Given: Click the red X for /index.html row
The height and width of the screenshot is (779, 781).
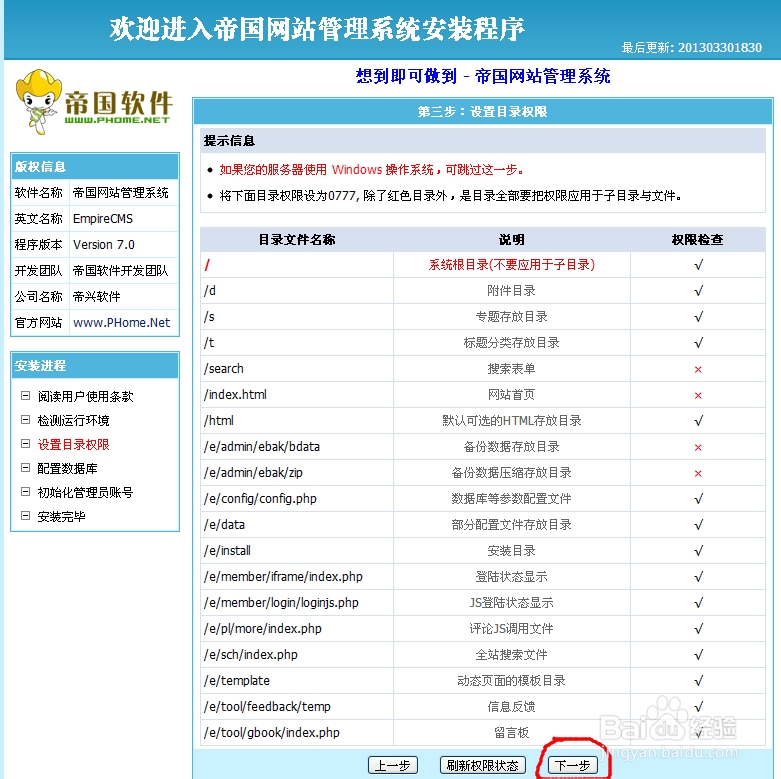Looking at the screenshot, I should [698, 395].
